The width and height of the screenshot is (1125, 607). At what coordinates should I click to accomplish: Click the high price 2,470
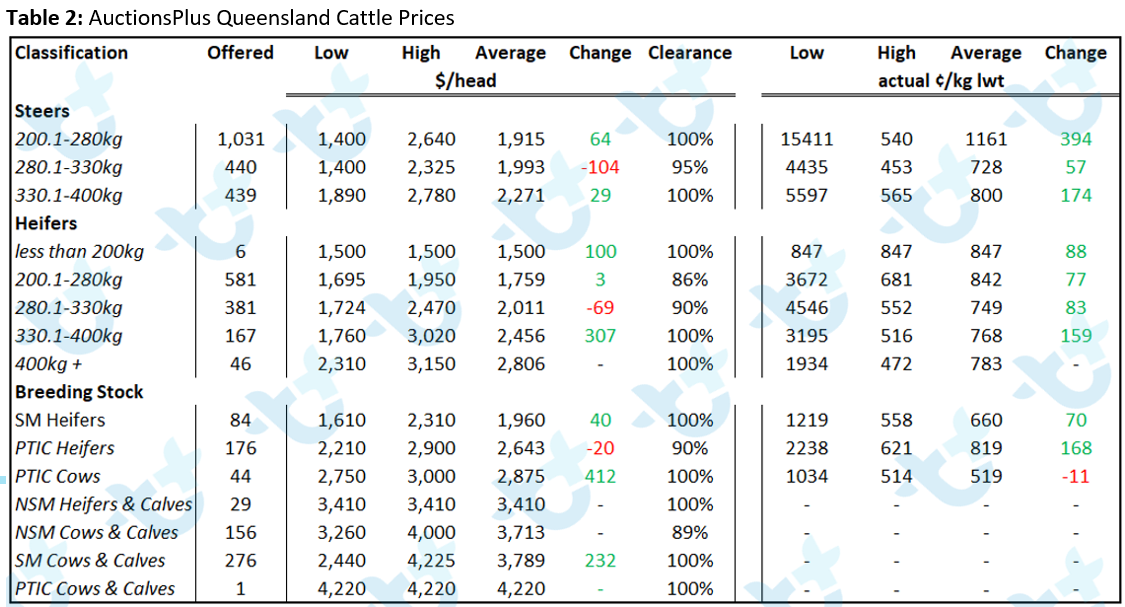coord(431,308)
